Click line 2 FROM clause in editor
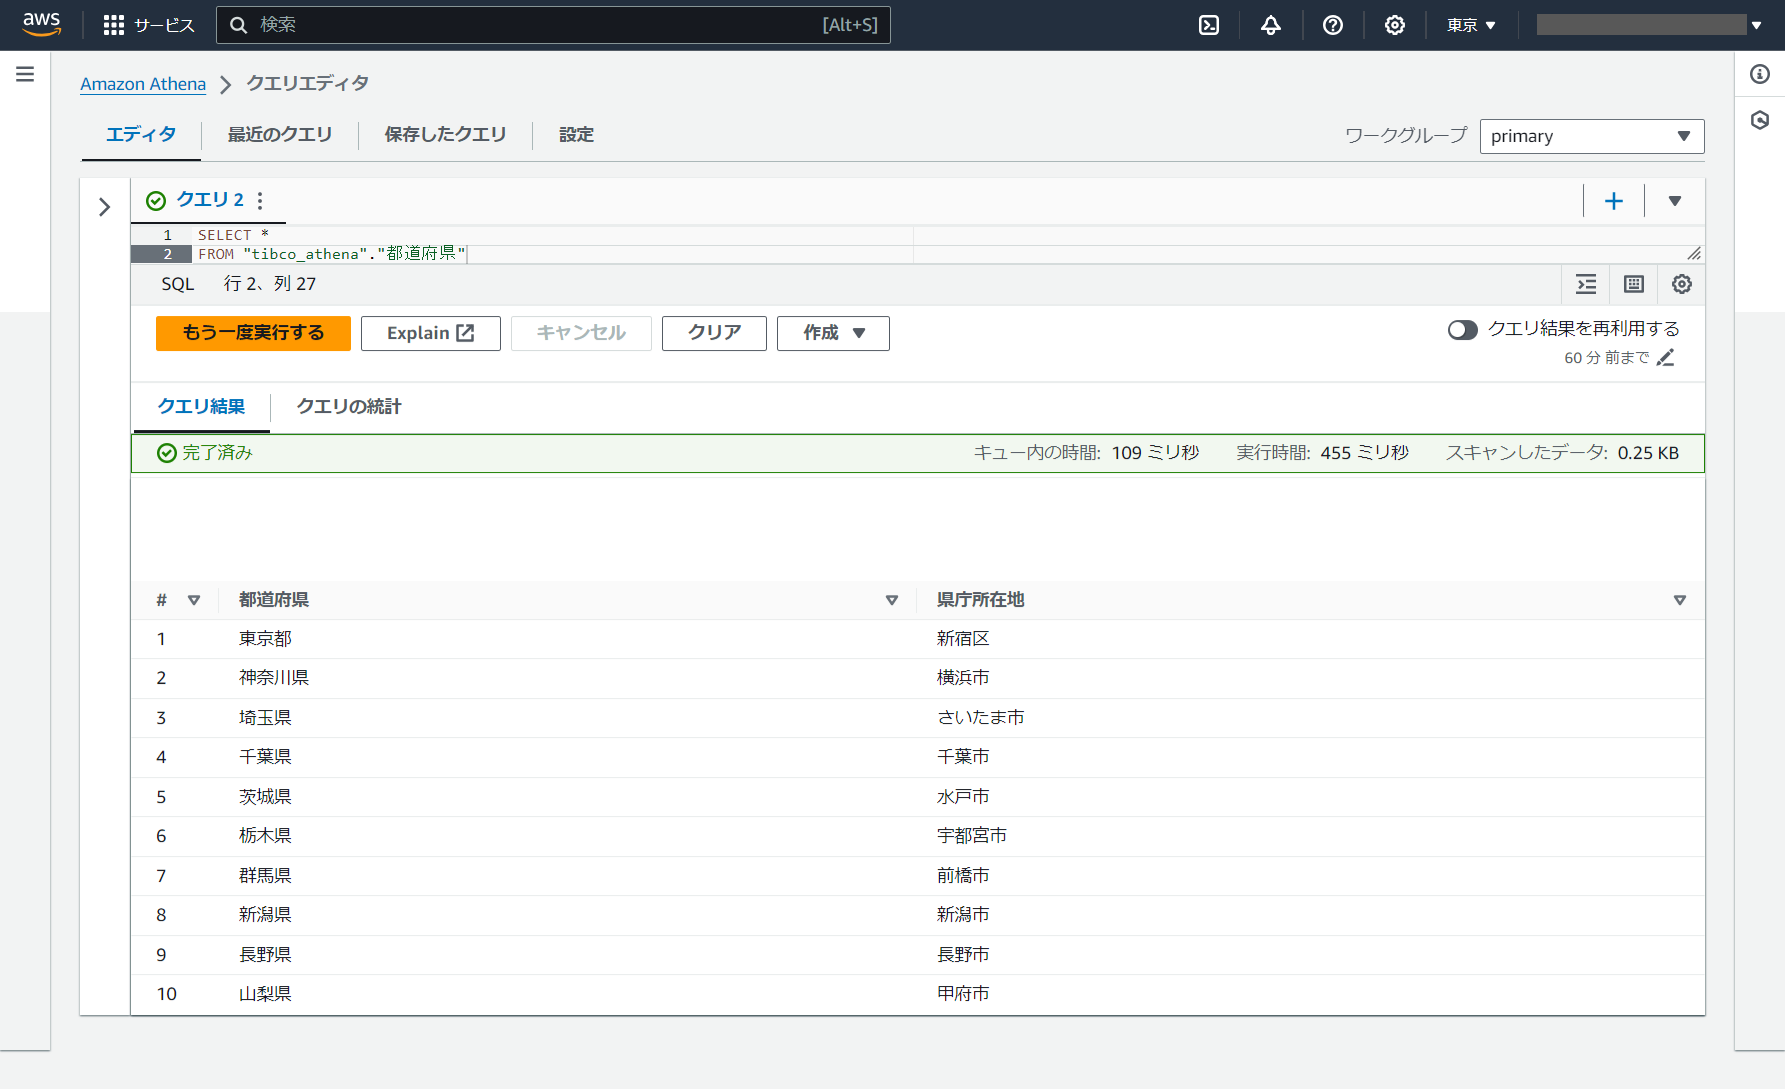 coord(331,254)
